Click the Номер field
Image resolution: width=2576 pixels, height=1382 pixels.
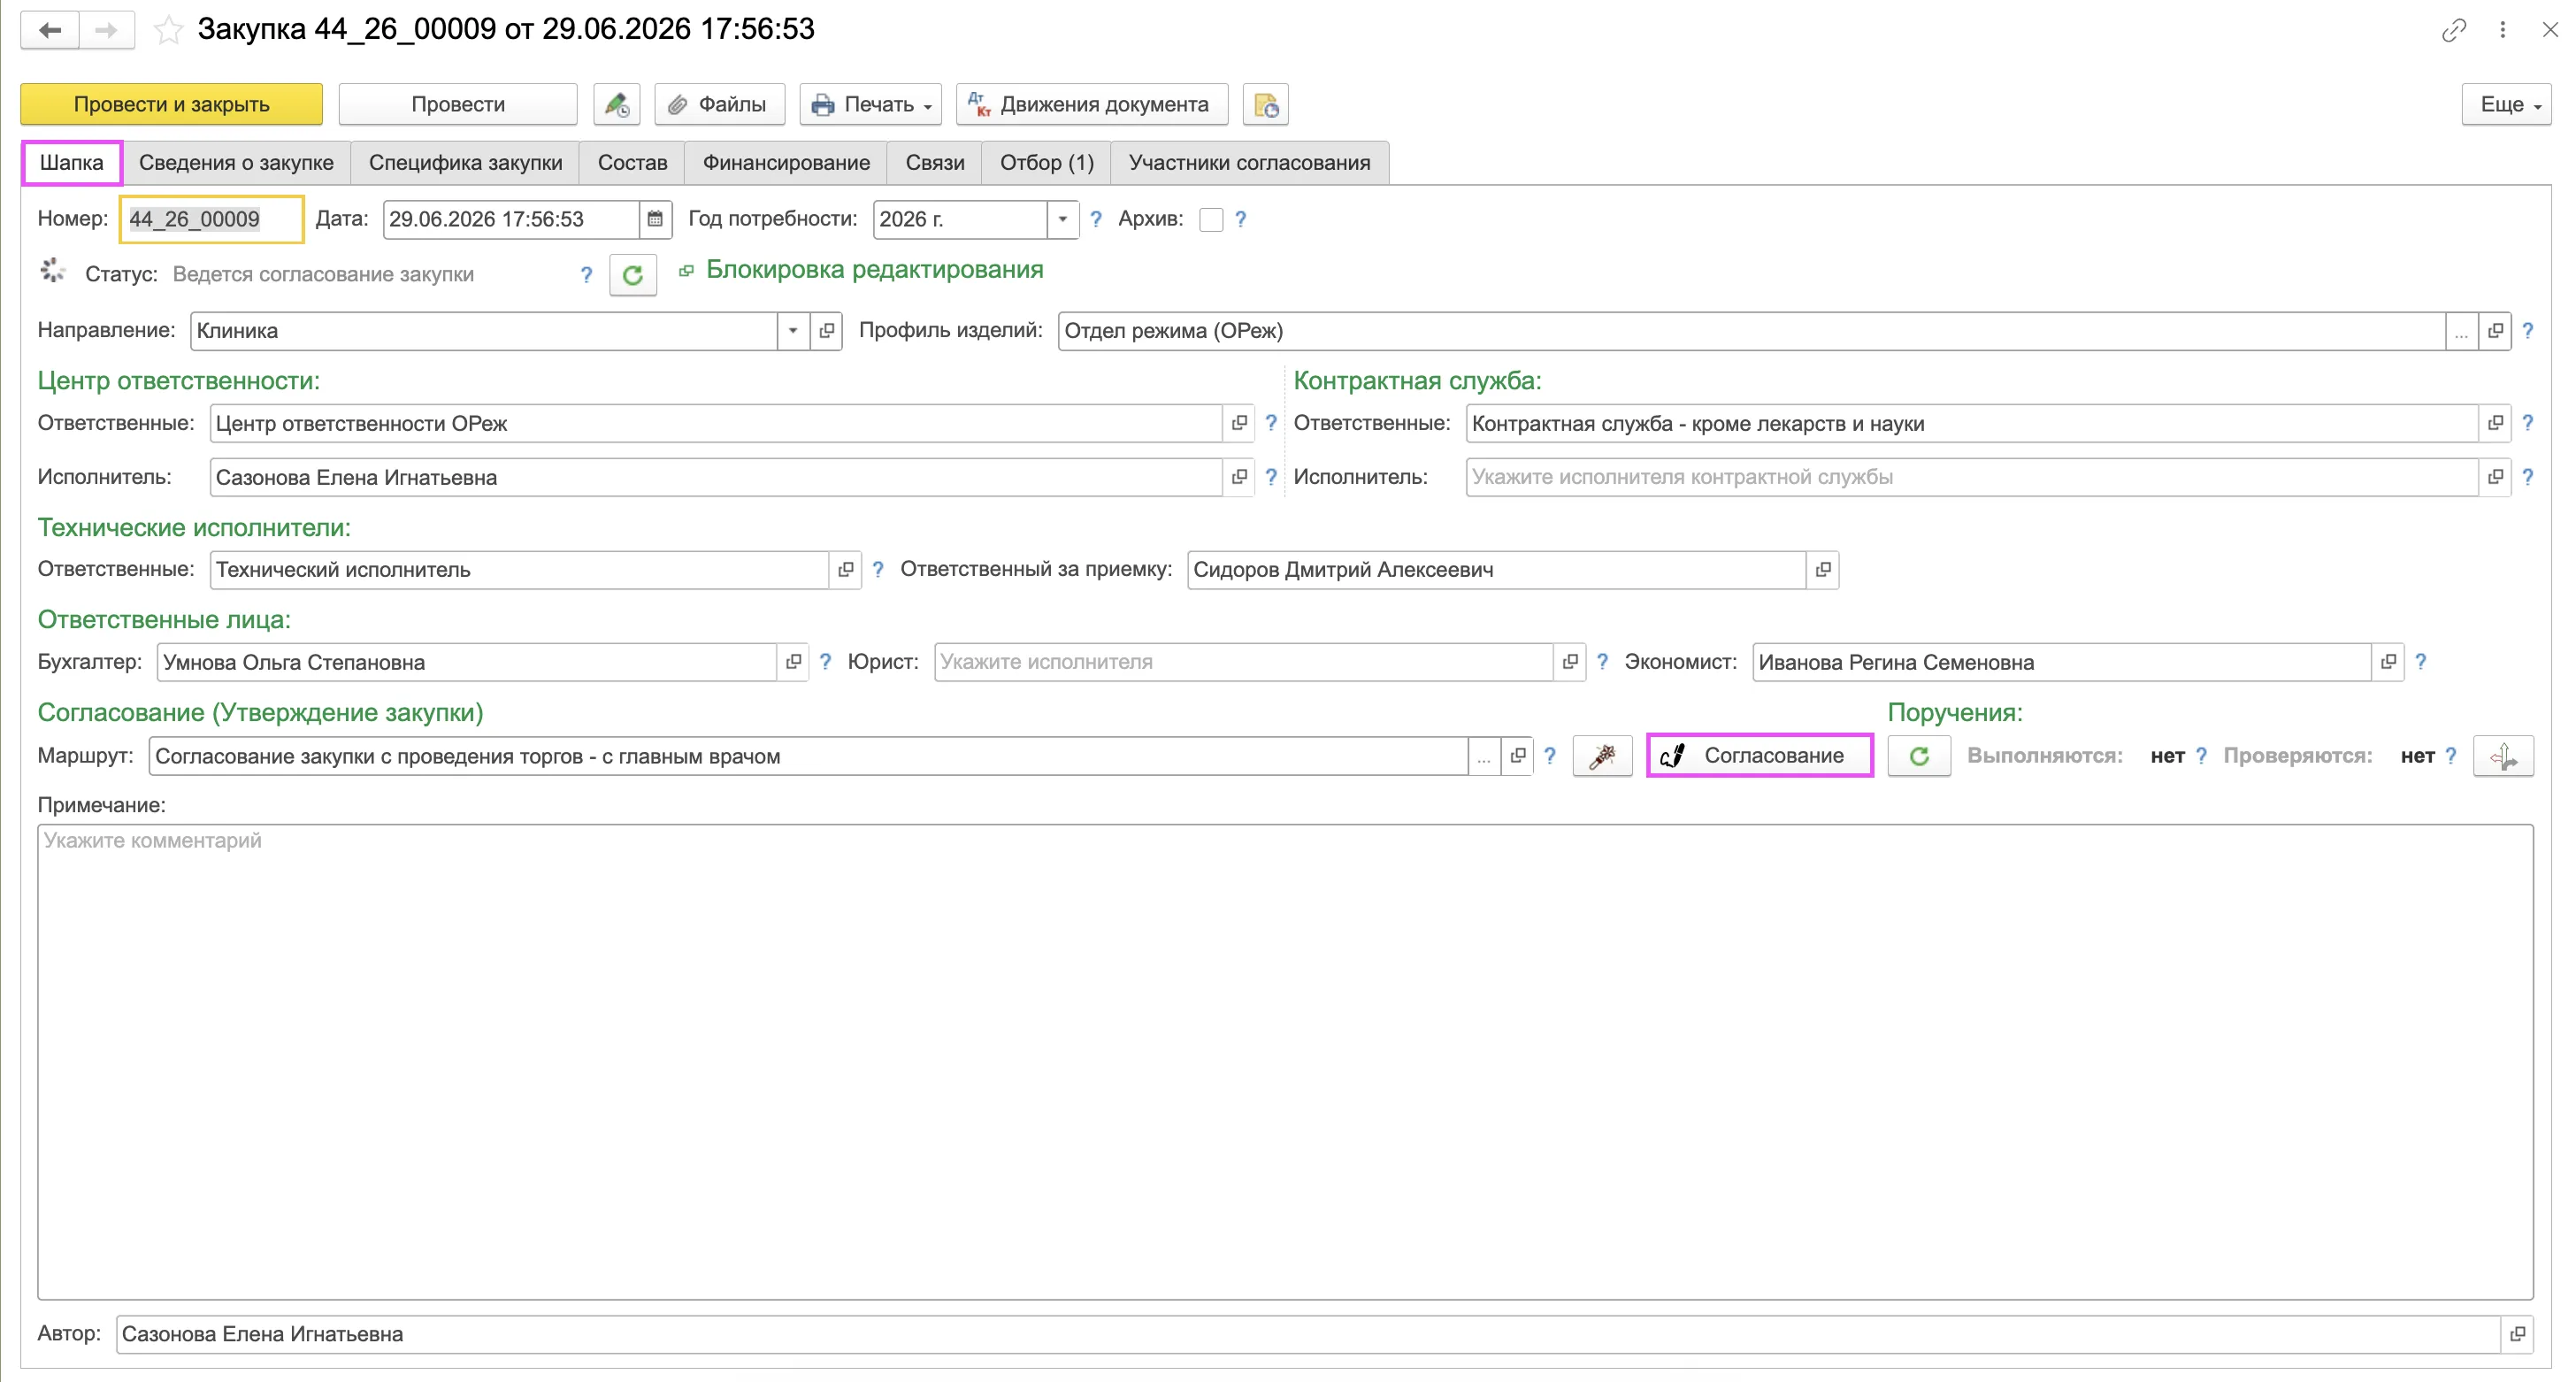211,219
